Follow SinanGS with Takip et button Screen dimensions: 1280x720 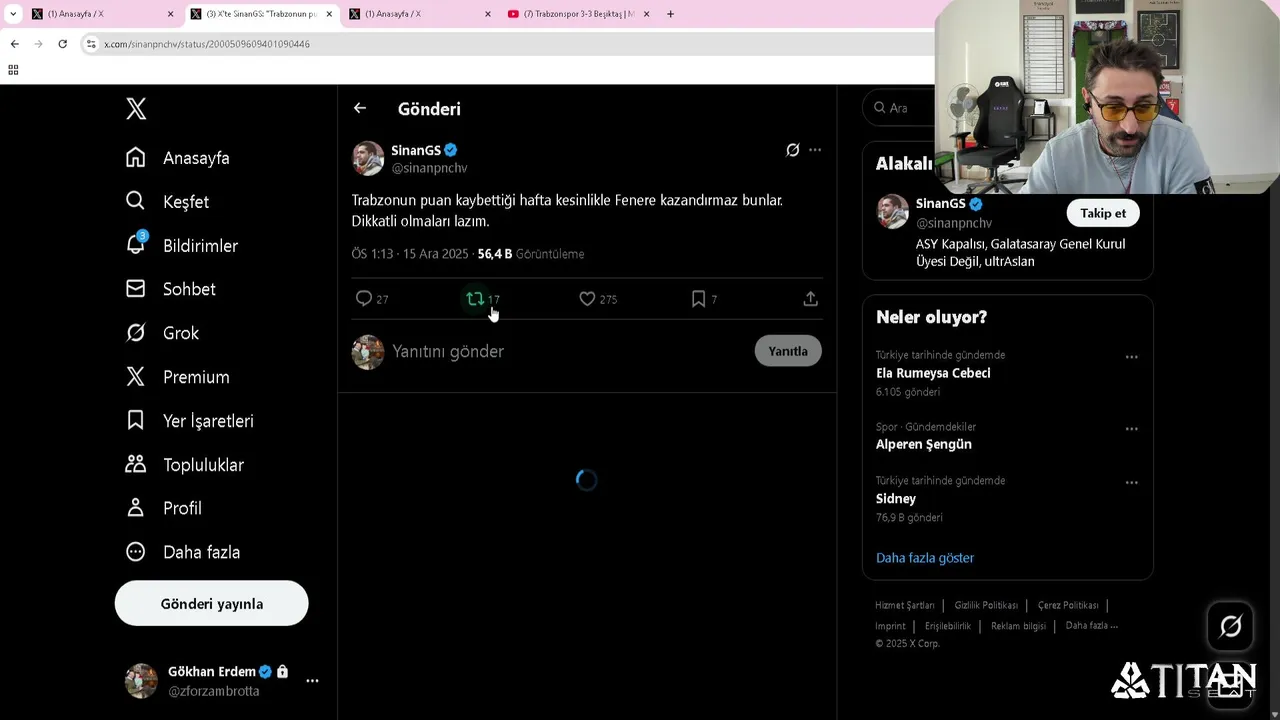pos(1103,213)
